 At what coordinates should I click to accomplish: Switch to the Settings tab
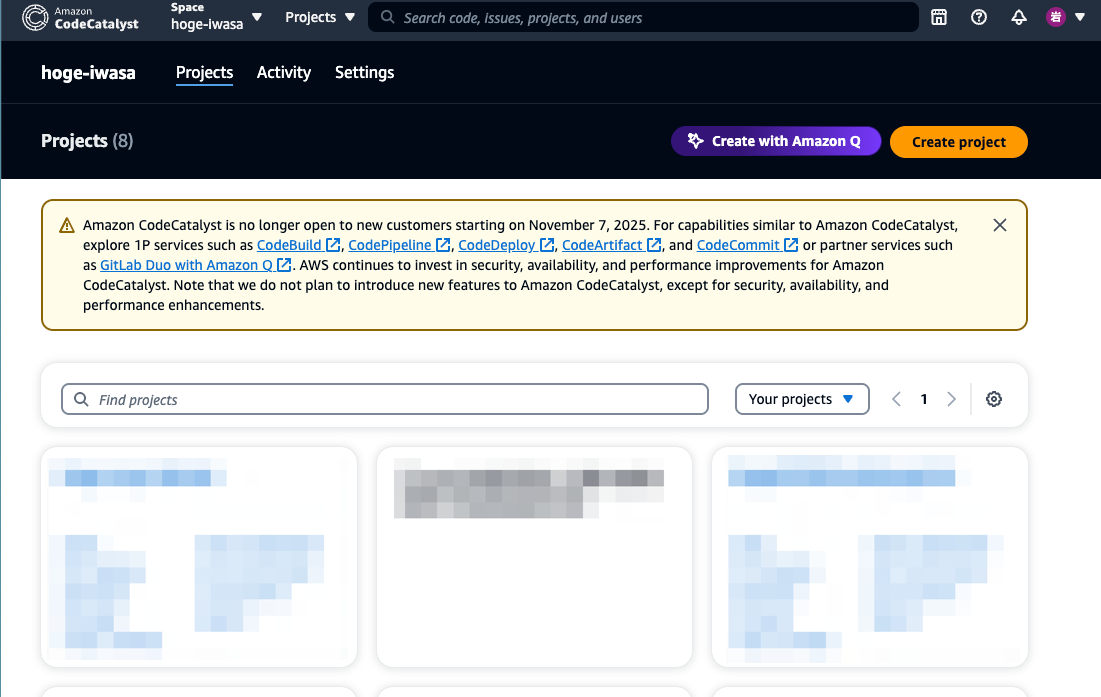(364, 72)
